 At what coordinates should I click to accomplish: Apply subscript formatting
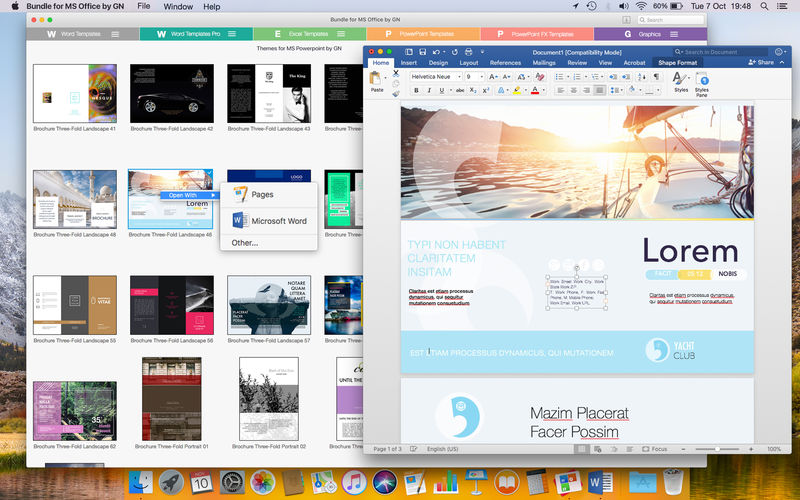(473, 90)
